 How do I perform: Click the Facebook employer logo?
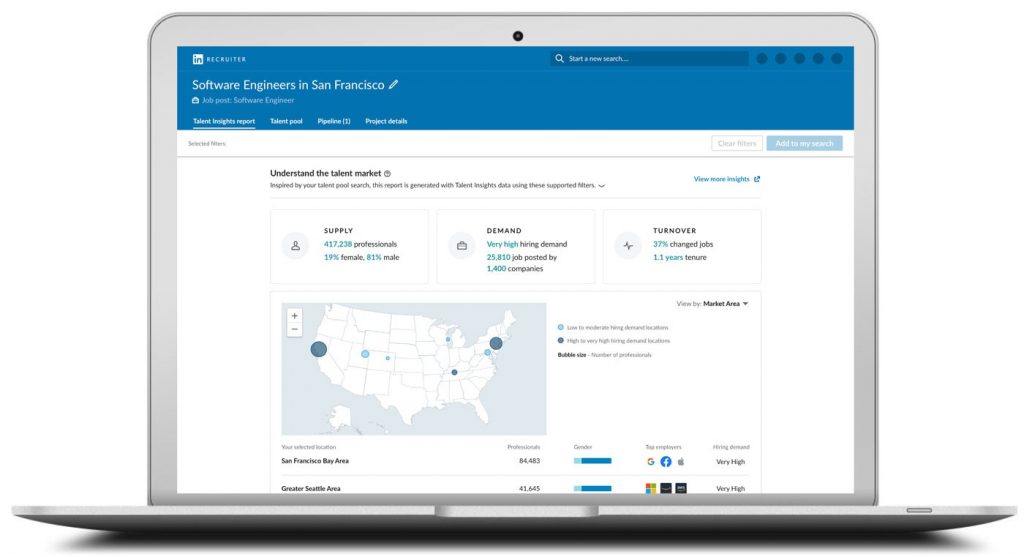[665, 462]
